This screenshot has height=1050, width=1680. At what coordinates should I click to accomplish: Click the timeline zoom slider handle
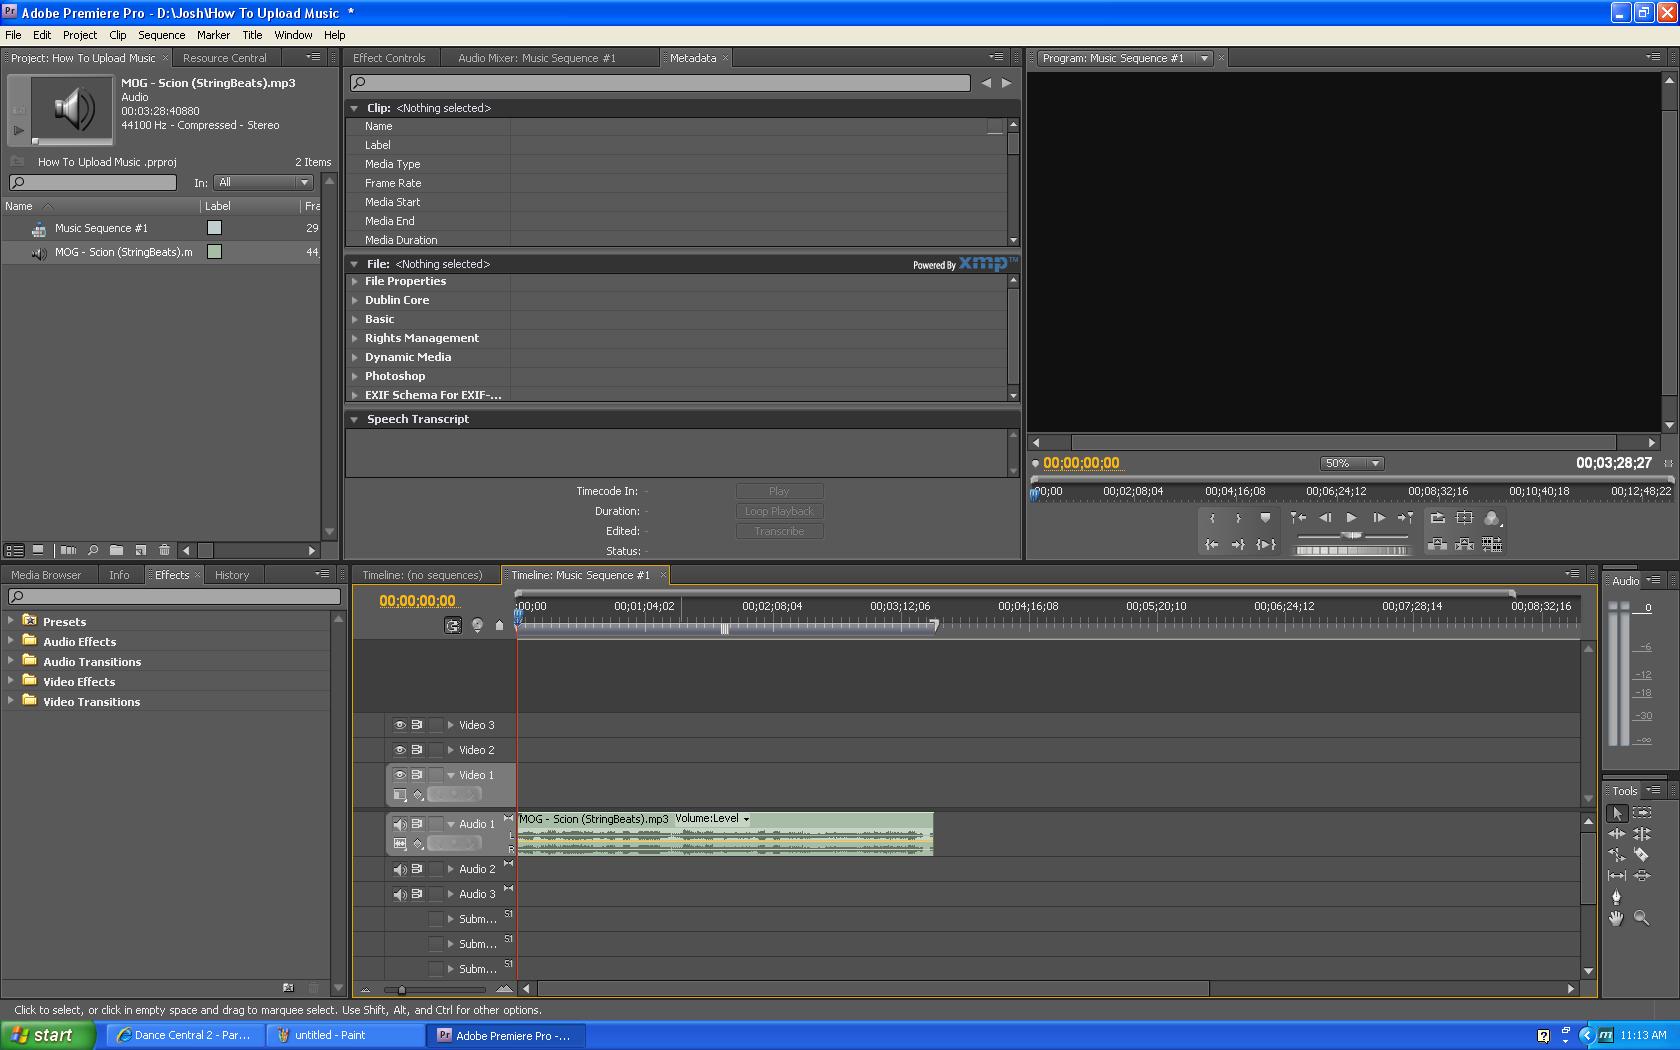click(x=402, y=990)
